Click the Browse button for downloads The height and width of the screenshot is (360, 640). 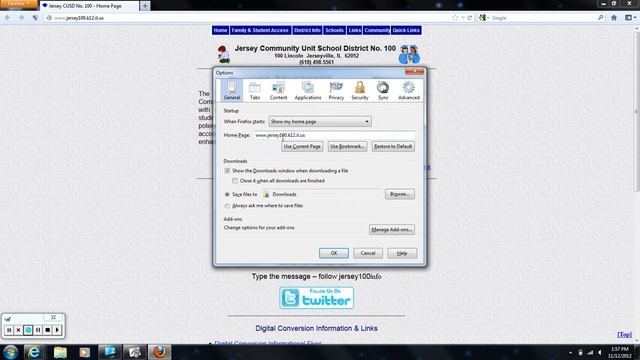coord(400,194)
